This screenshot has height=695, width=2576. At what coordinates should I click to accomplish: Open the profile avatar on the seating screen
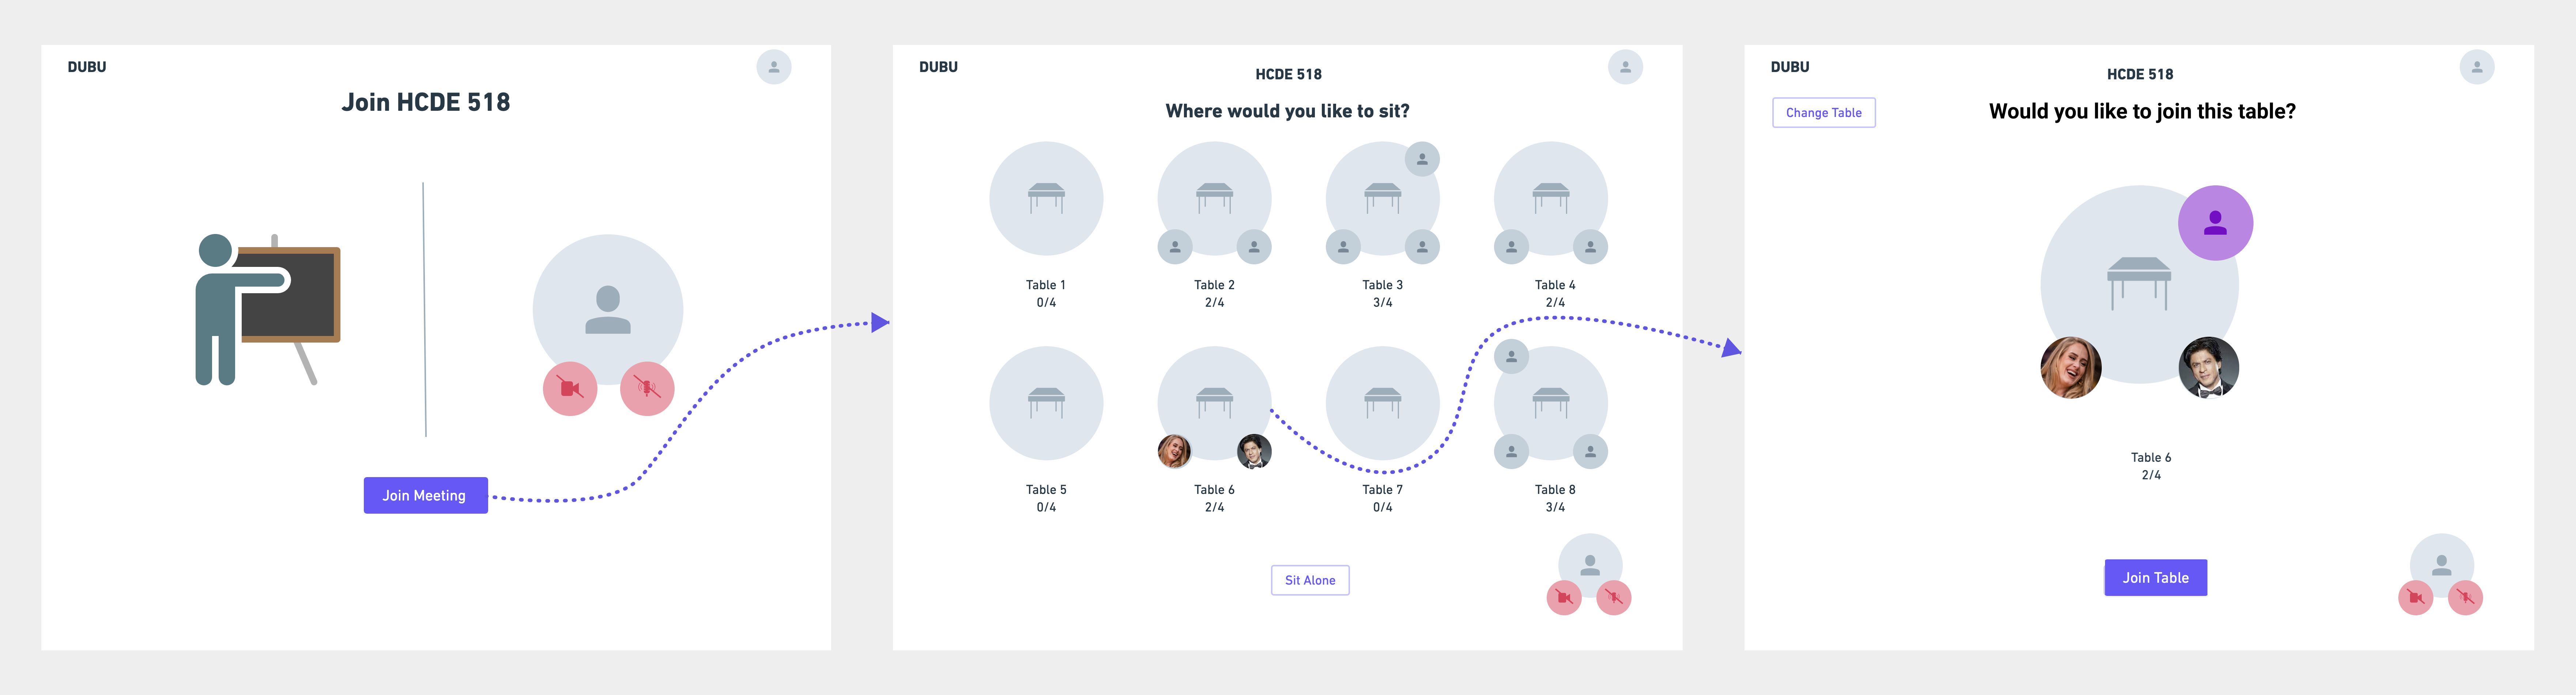1625,67
